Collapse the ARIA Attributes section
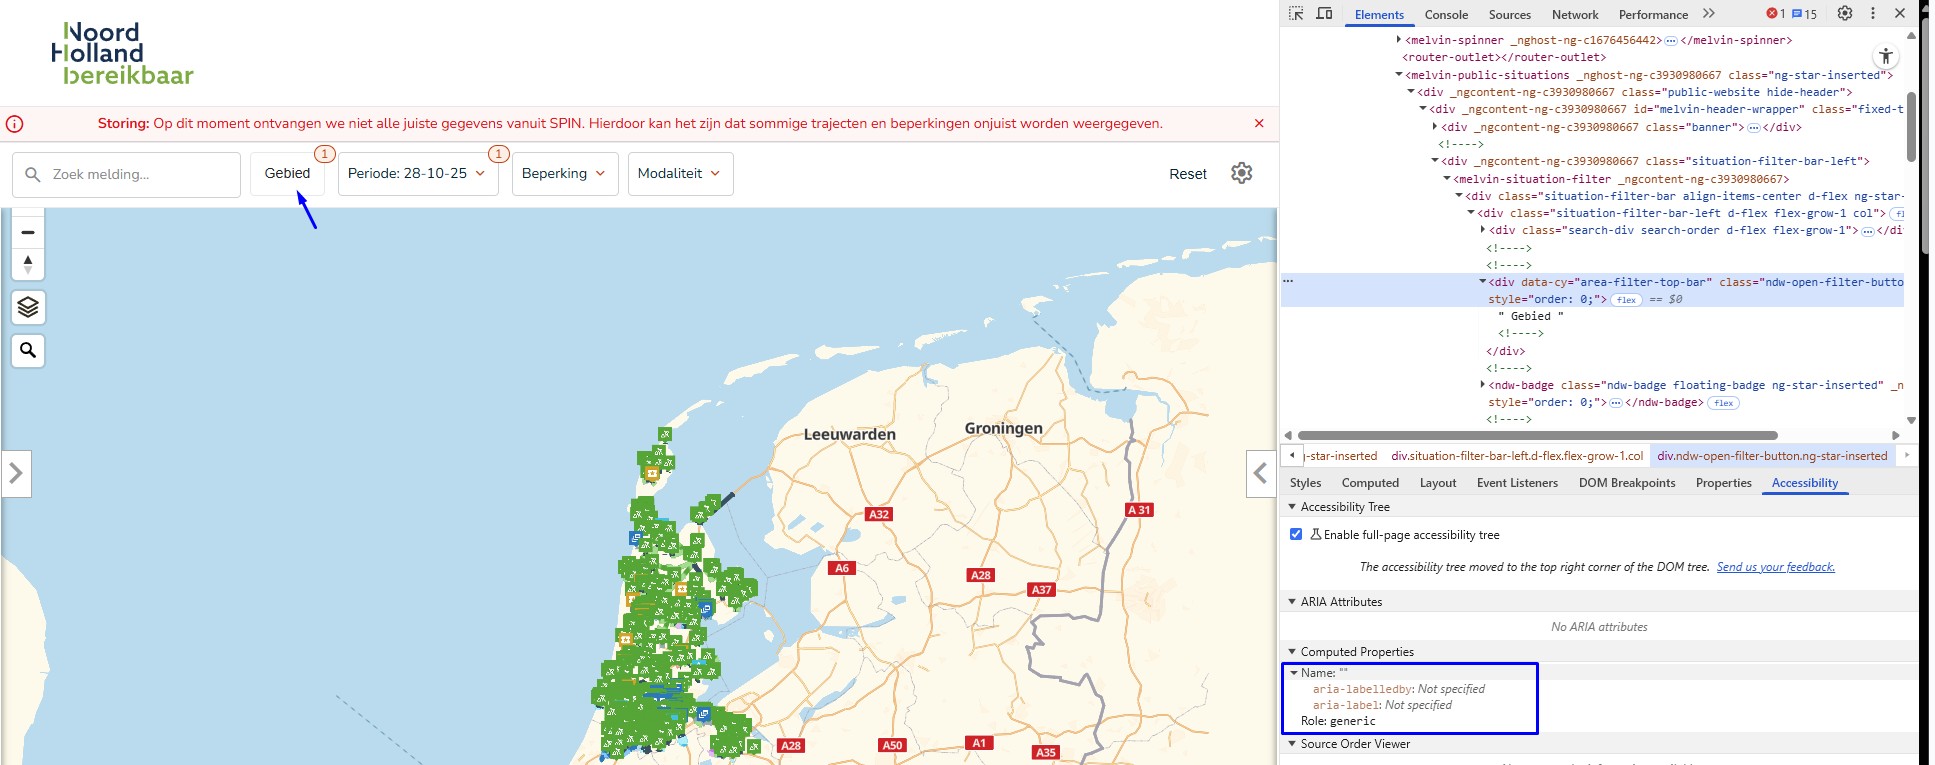Image resolution: width=1935 pixels, height=765 pixels. [1292, 601]
